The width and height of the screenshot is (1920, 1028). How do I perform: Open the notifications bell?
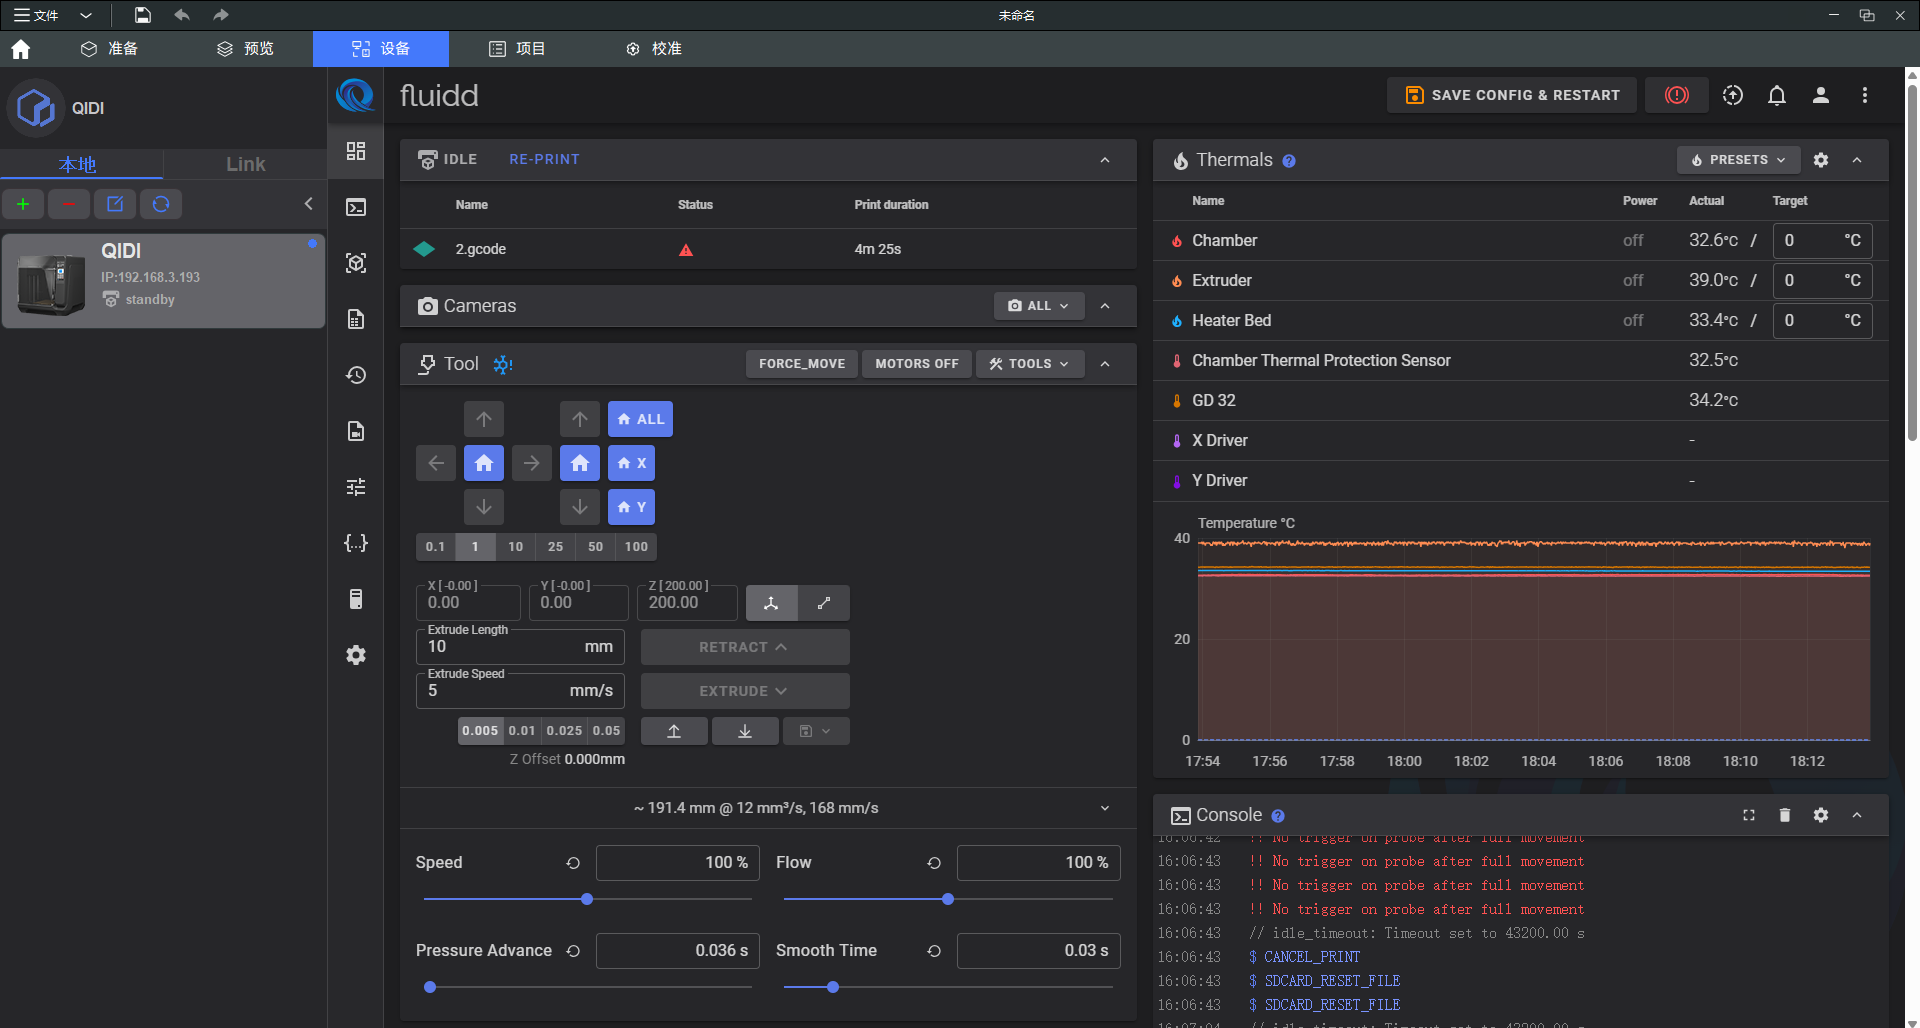(1776, 95)
